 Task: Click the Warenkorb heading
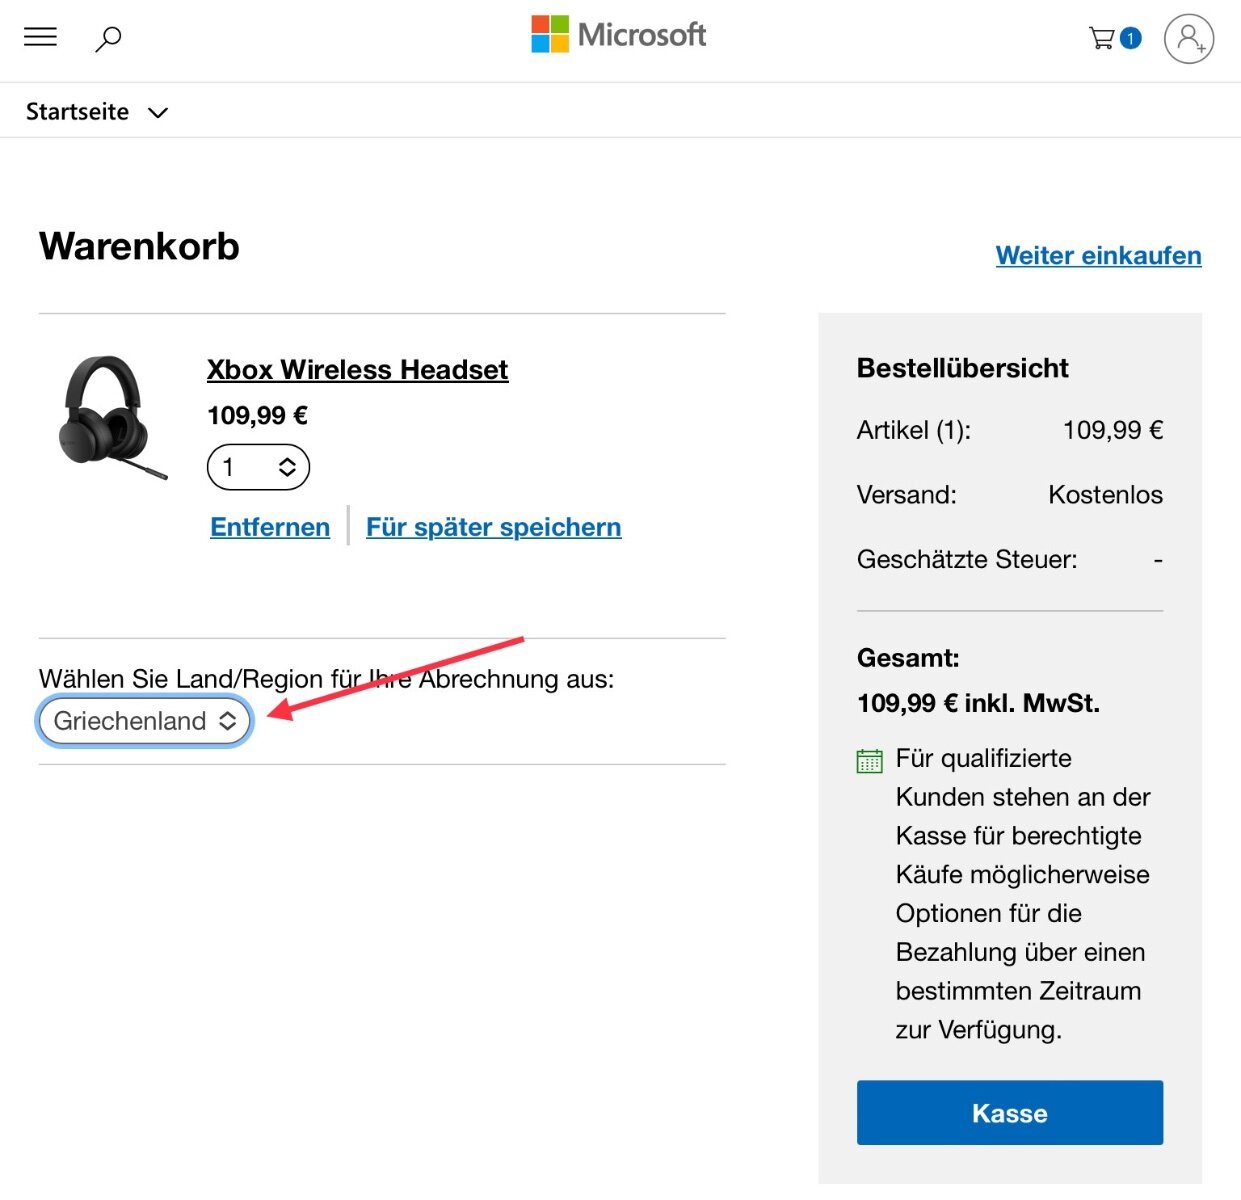139,246
